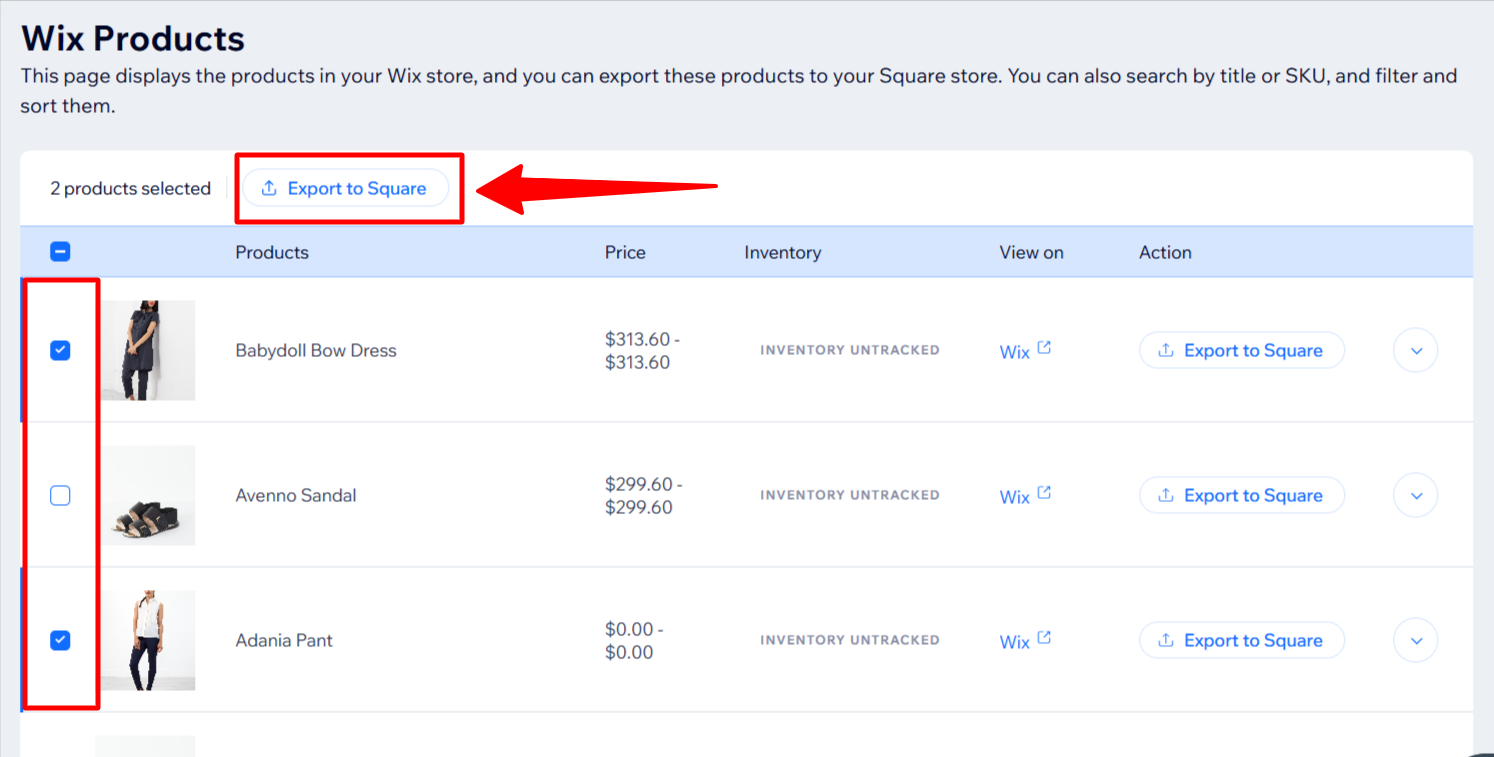Viewport: 1494px width, 757px height.
Task: Click external-link icon in Babydoll Bow Dress row
Action: click(1044, 348)
